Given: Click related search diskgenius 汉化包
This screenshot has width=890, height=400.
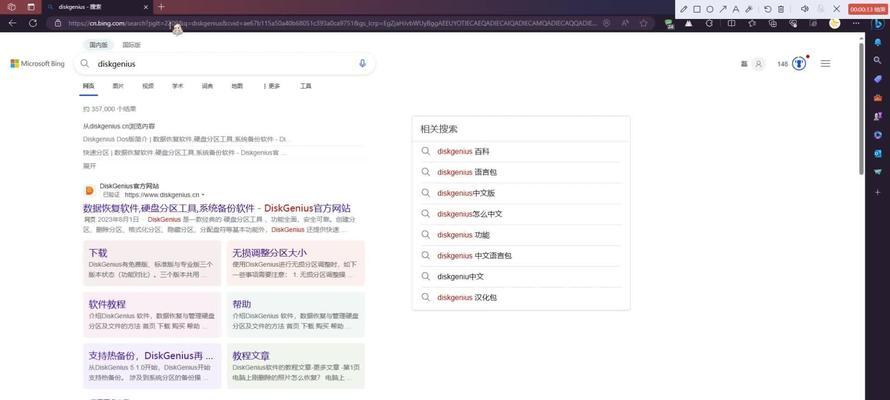Looking at the screenshot, I should [467, 297].
